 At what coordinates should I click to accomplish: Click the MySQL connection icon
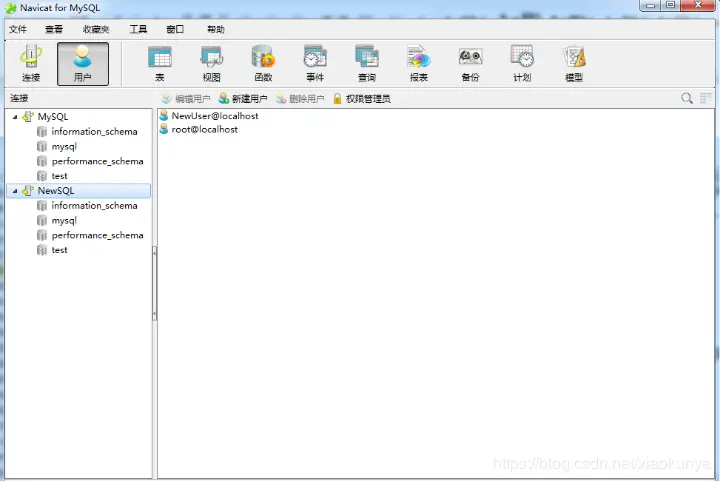(x=28, y=117)
